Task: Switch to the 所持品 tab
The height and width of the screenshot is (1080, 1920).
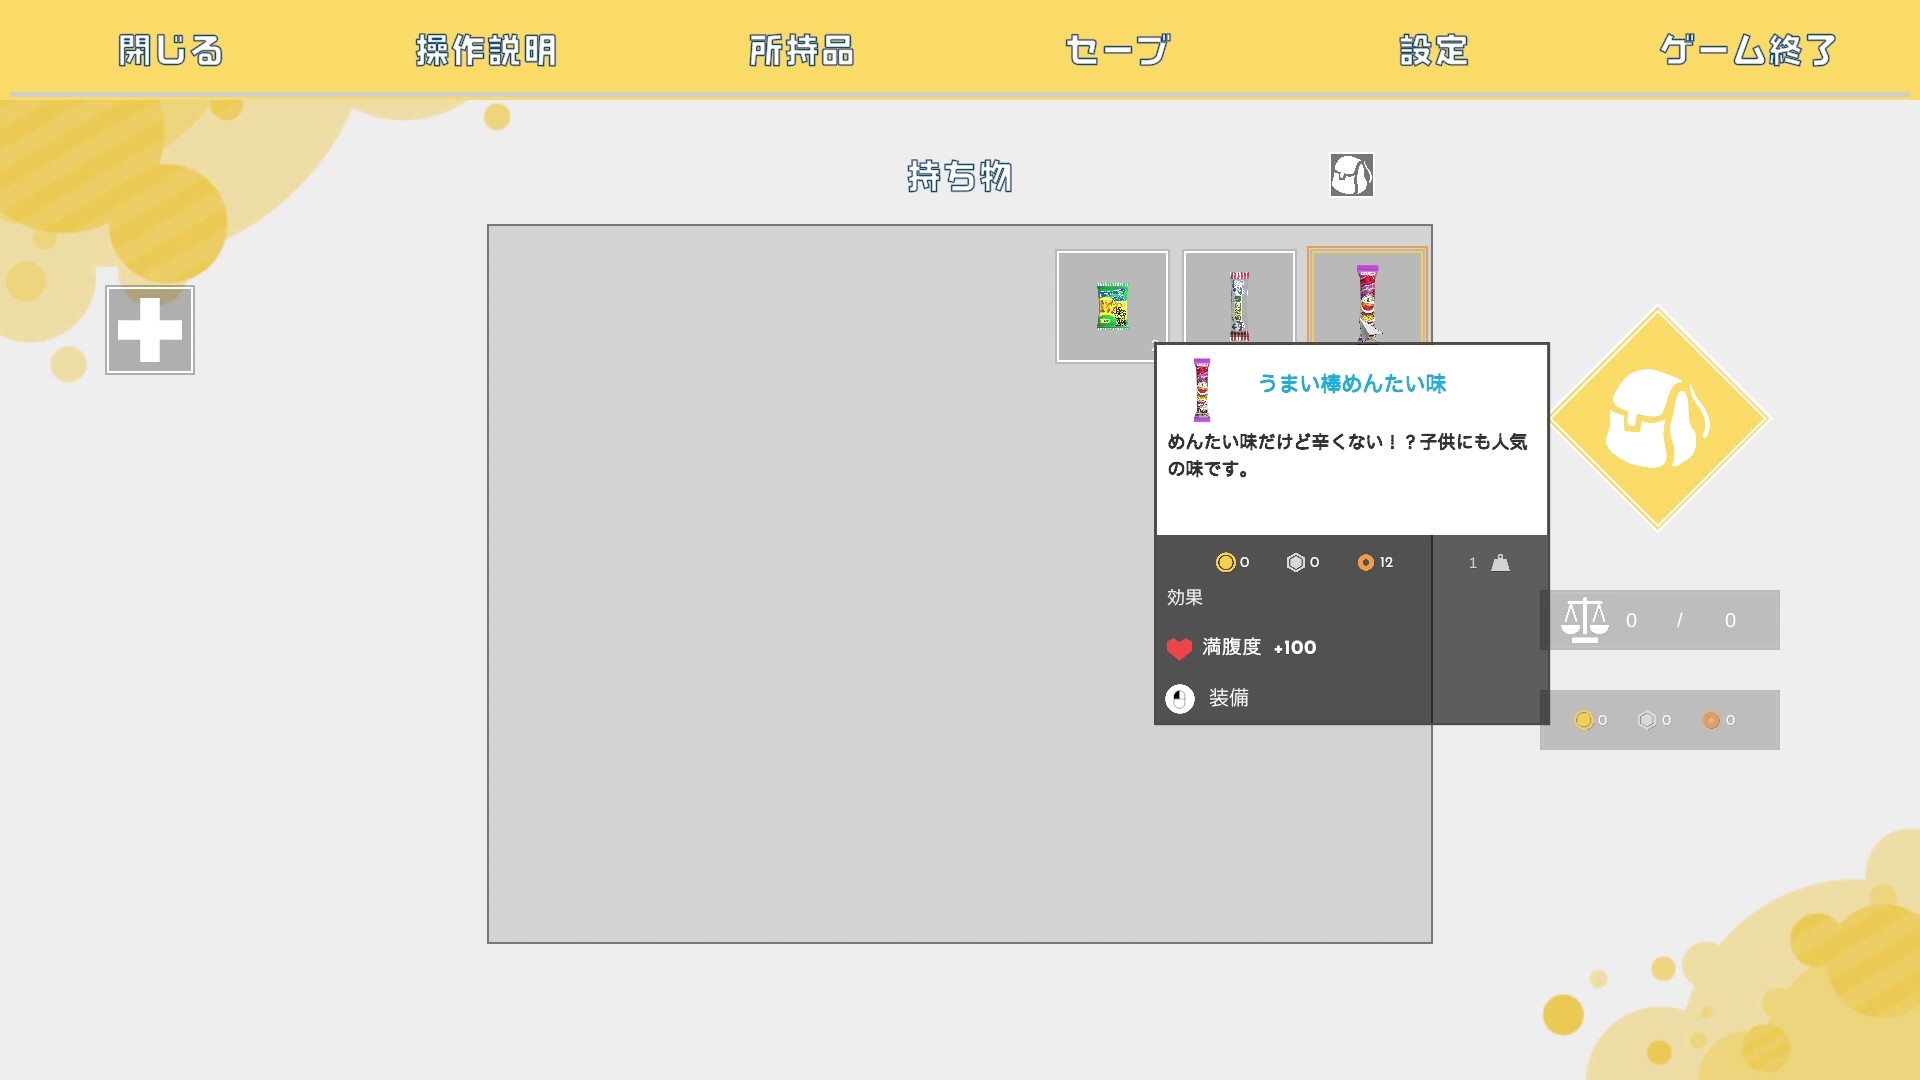Action: 801,50
